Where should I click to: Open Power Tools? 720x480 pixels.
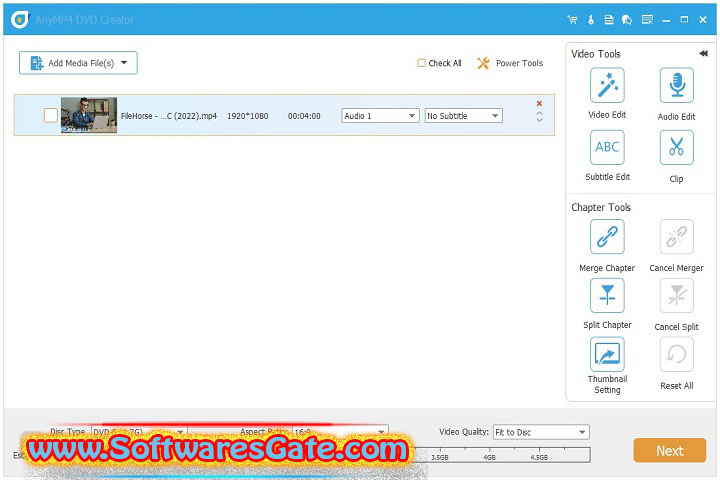510,63
